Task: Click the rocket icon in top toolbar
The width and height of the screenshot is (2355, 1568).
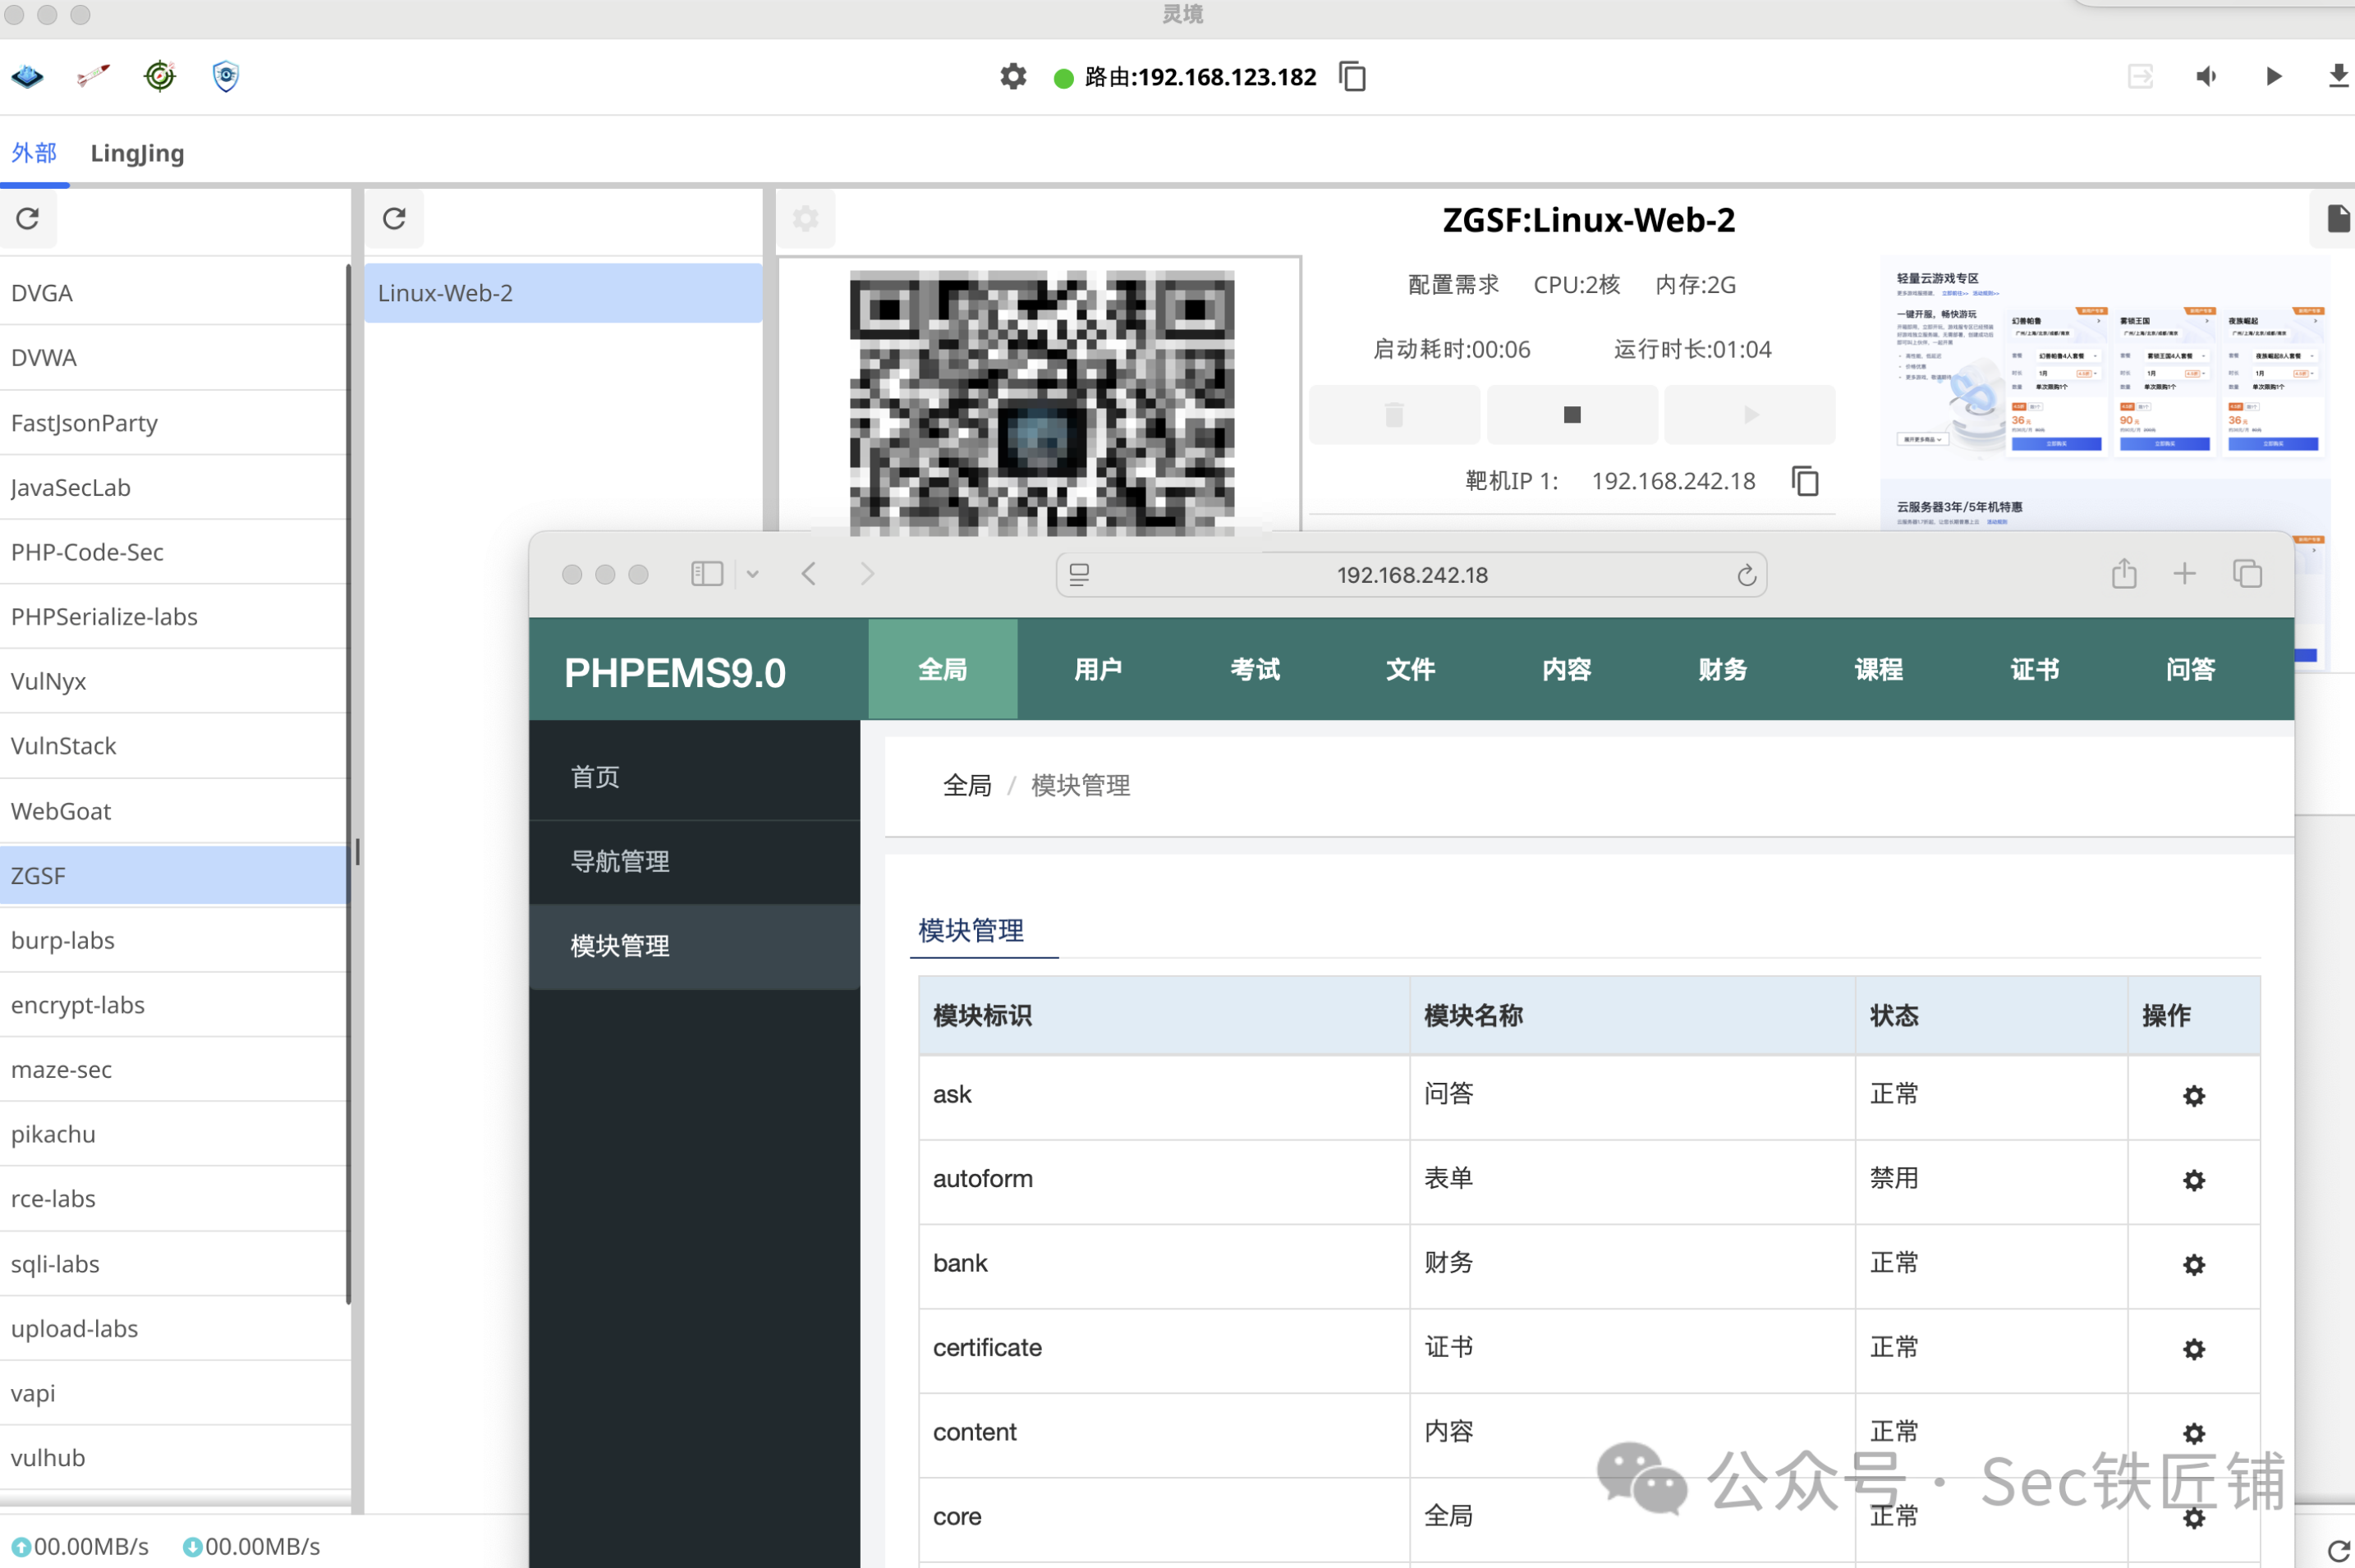Action: [93, 76]
